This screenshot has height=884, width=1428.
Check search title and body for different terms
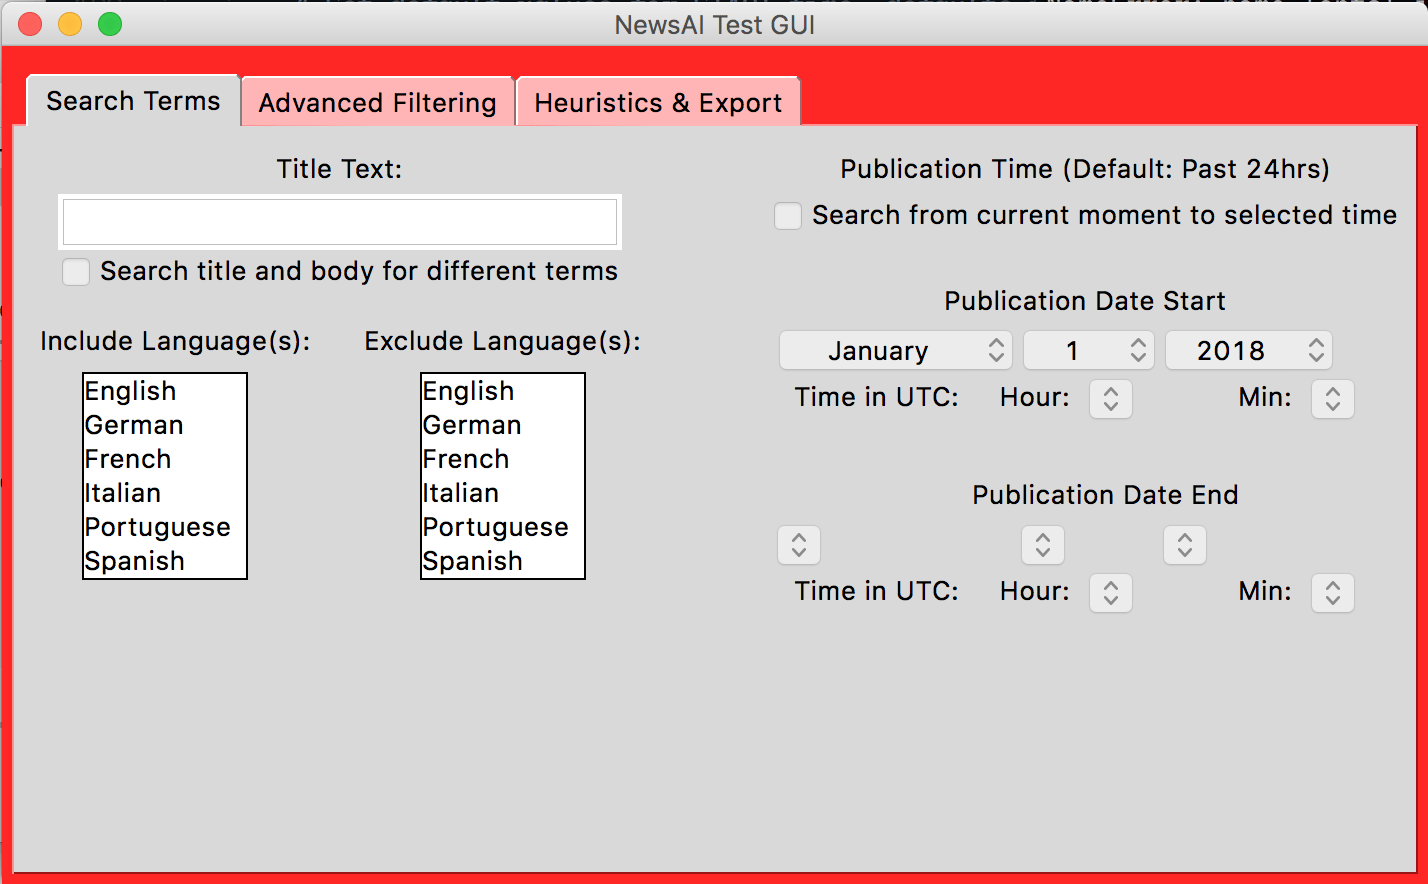click(76, 271)
